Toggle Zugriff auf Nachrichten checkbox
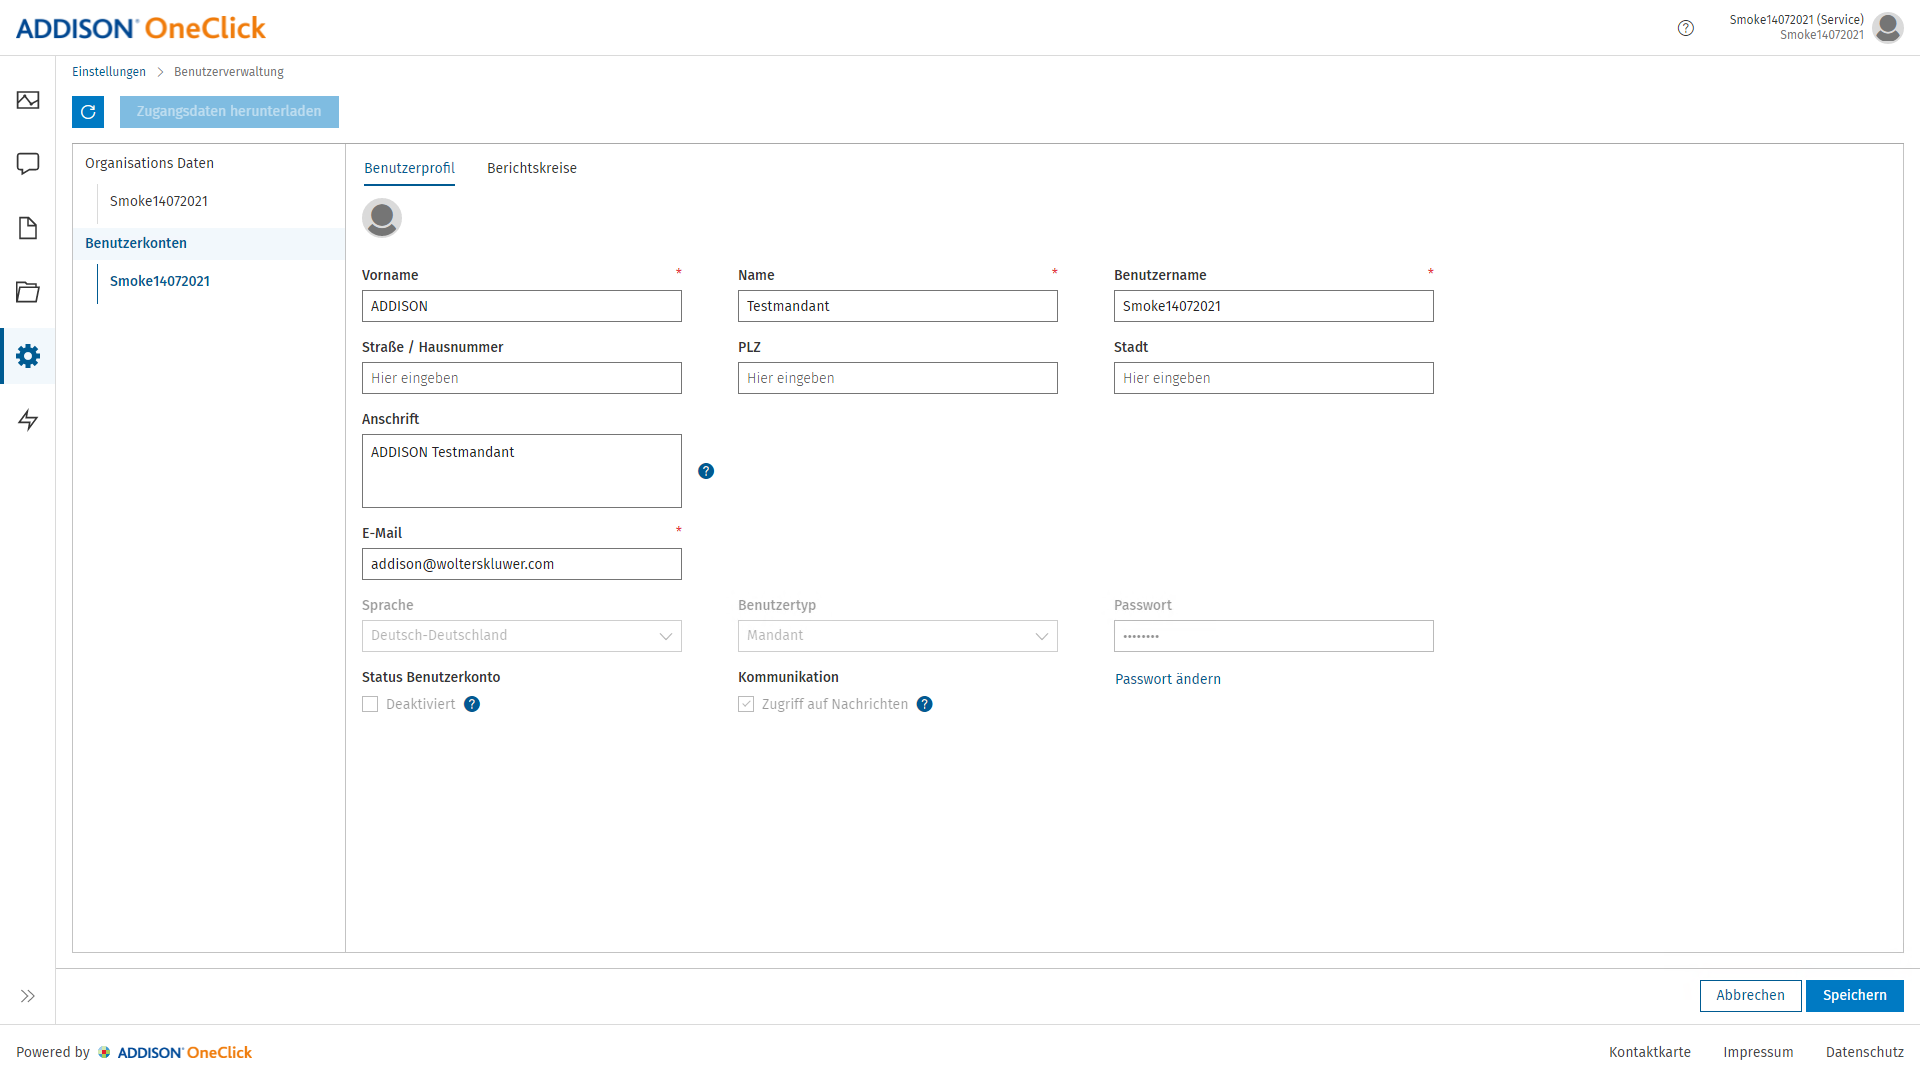The width and height of the screenshot is (1920, 1080). click(x=746, y=704)
